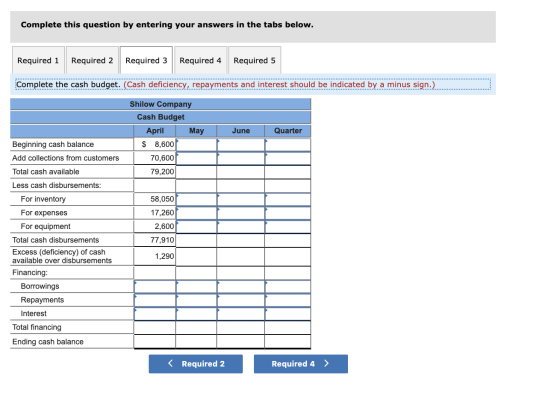The image size is (560, 399).
Task: Click May Borrowings field
Action: coord(196,286)
